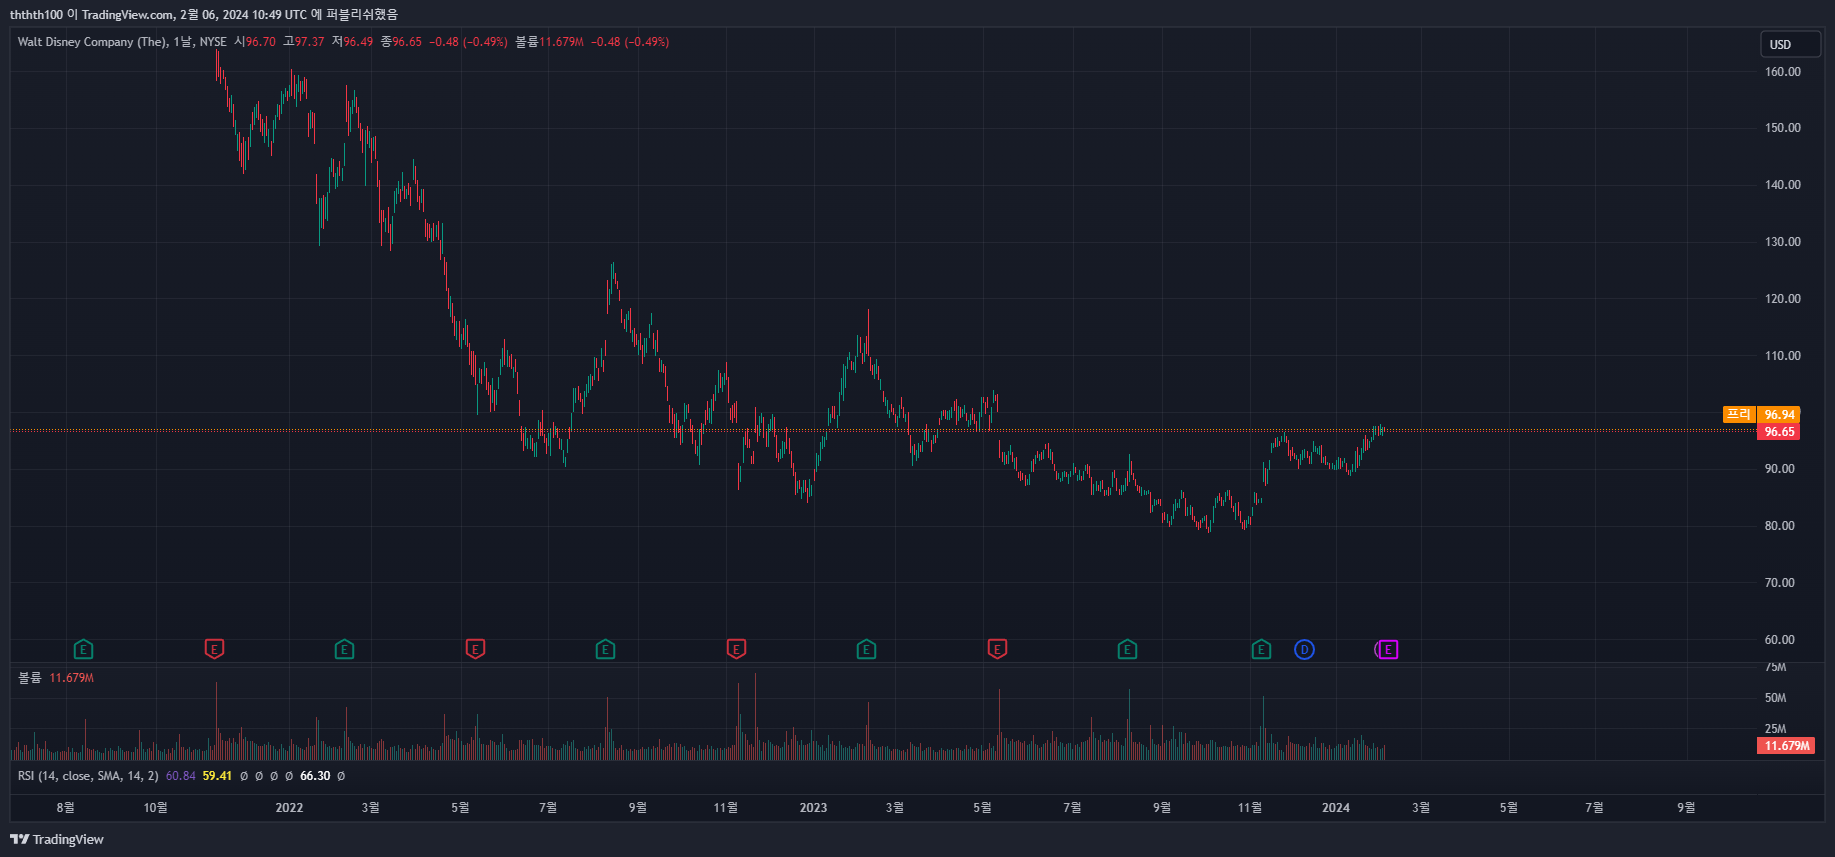Open the green earnings marker for November 2023
Screen dimensions: 1835x857
pyautogui.click(x=1262, y=650)
